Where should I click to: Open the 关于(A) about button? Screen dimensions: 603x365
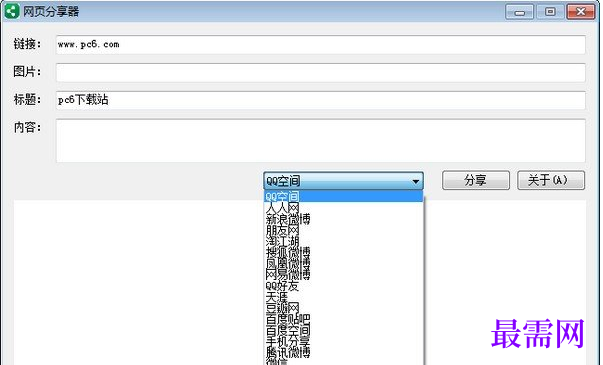click(x=551, y=180)
